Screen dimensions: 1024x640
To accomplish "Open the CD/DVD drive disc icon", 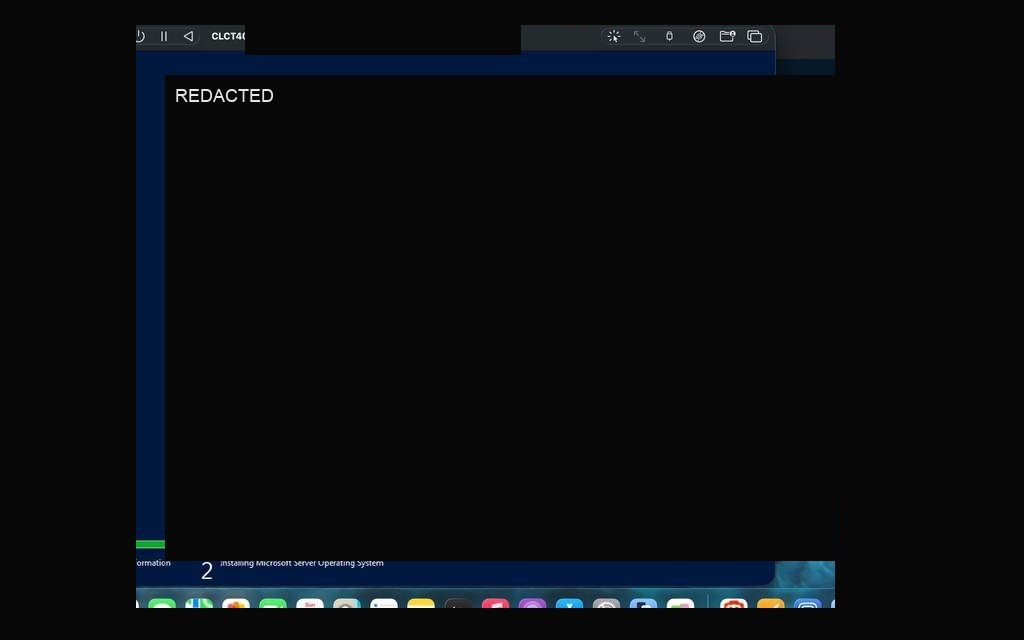I will (699, 37).
